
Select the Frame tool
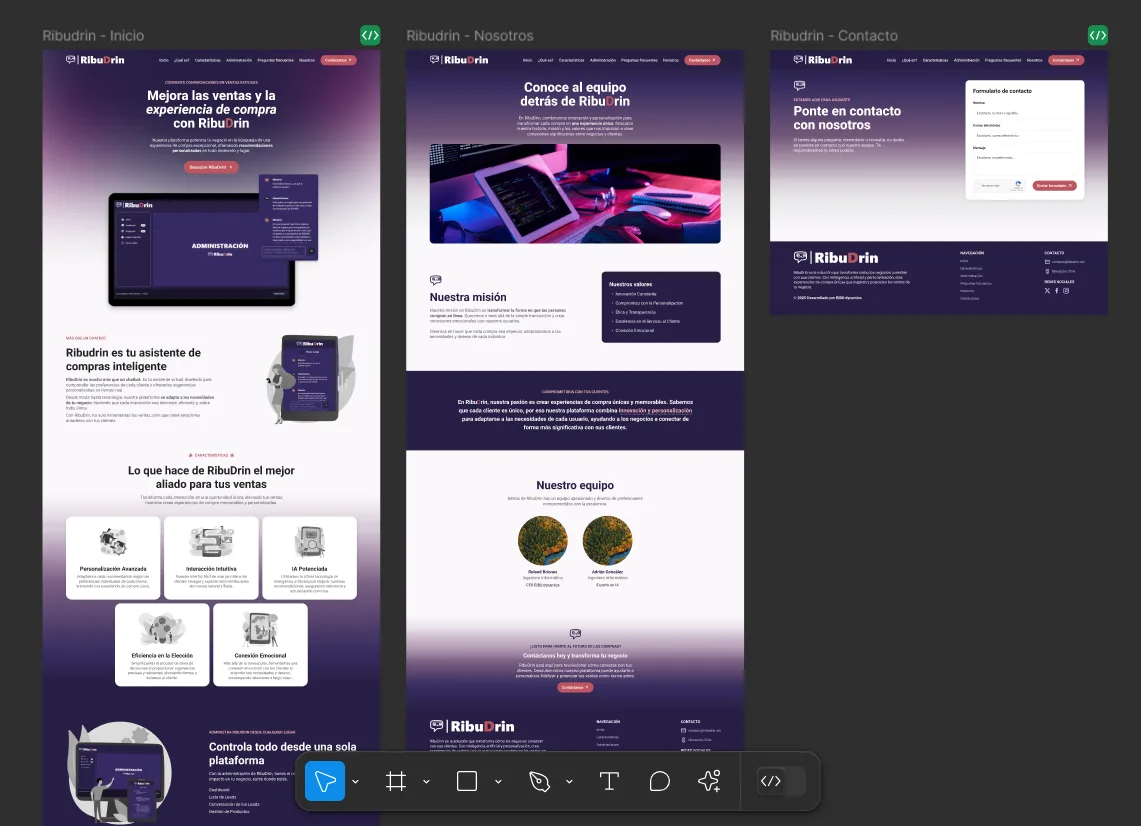[396, 781]
